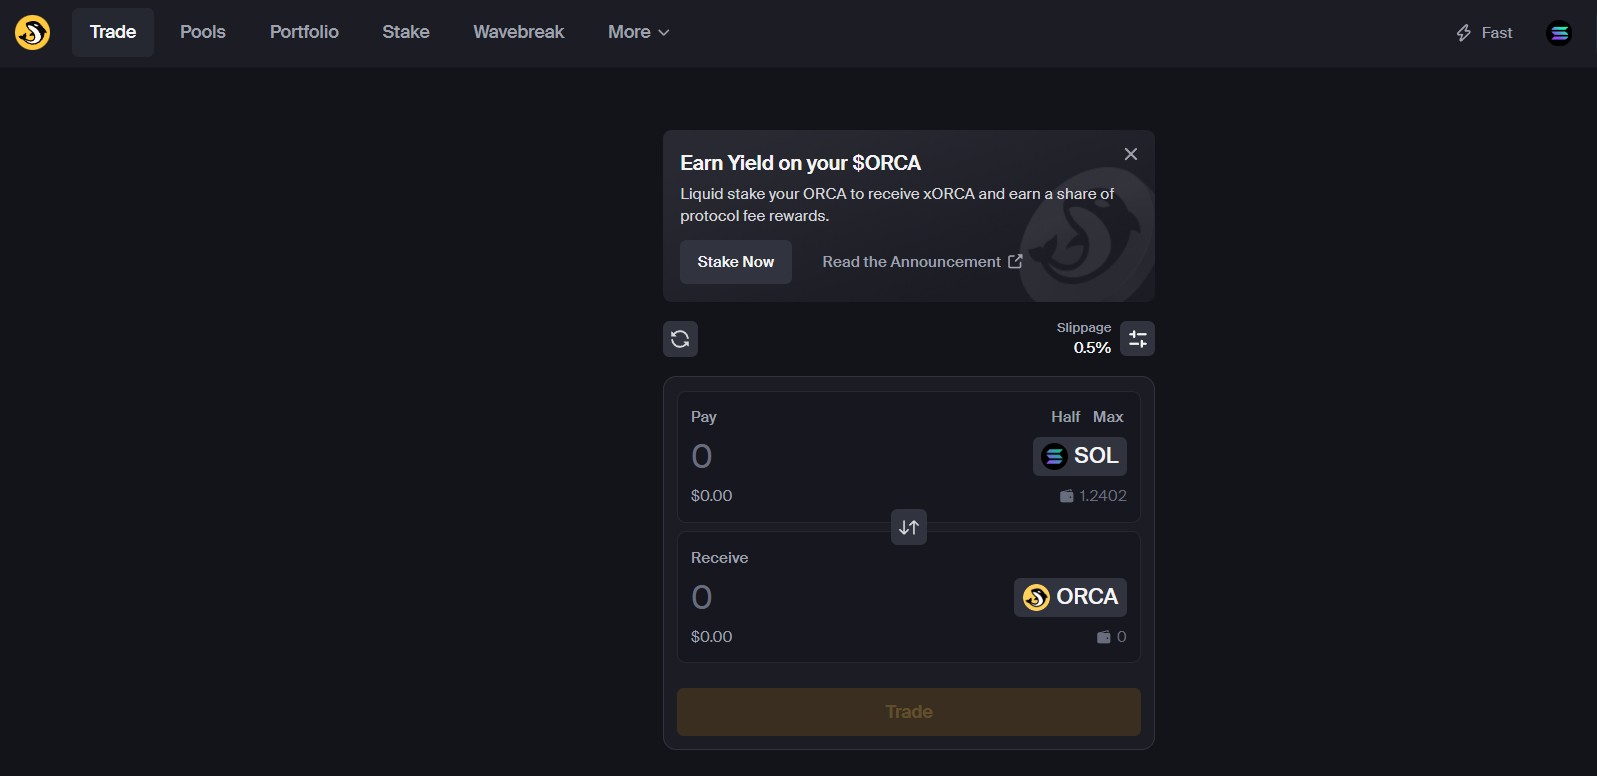Refresh the swap price quote

coord(680,339)
